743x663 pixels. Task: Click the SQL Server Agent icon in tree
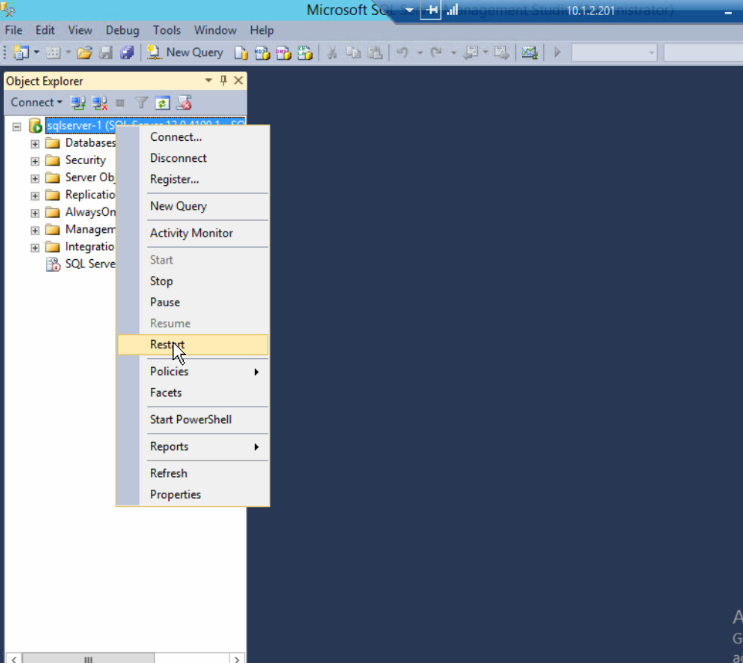coord(53,264)
